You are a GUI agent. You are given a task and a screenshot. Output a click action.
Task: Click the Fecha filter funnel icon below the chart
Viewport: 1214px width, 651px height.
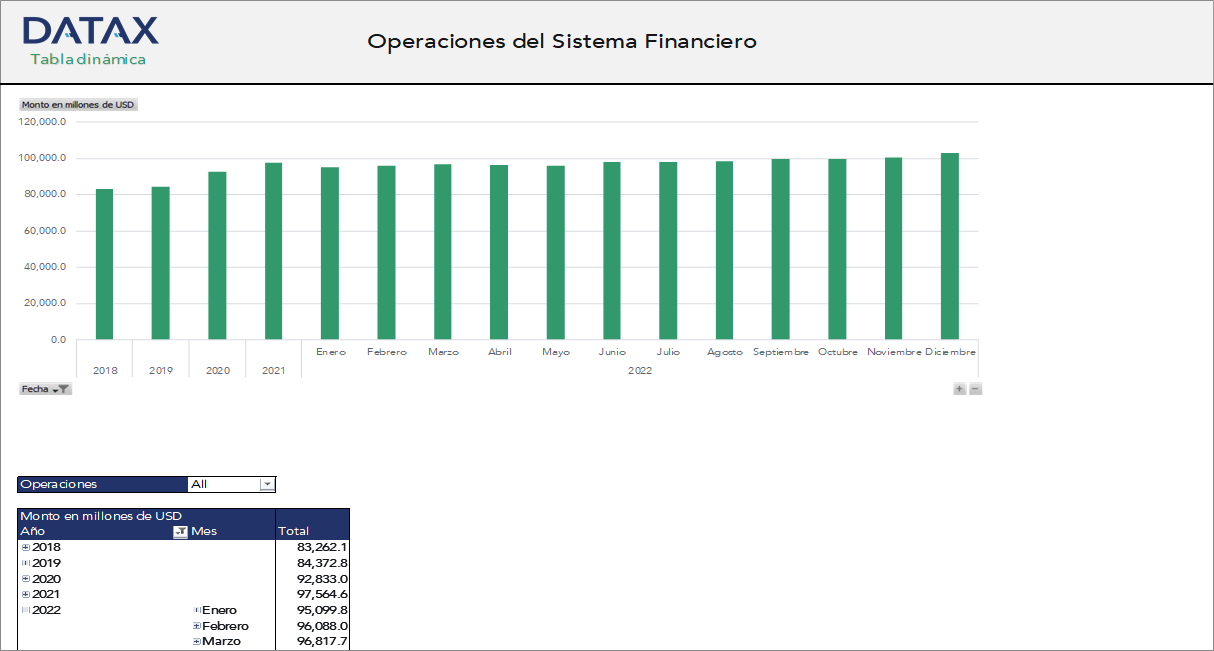[64, 388]
